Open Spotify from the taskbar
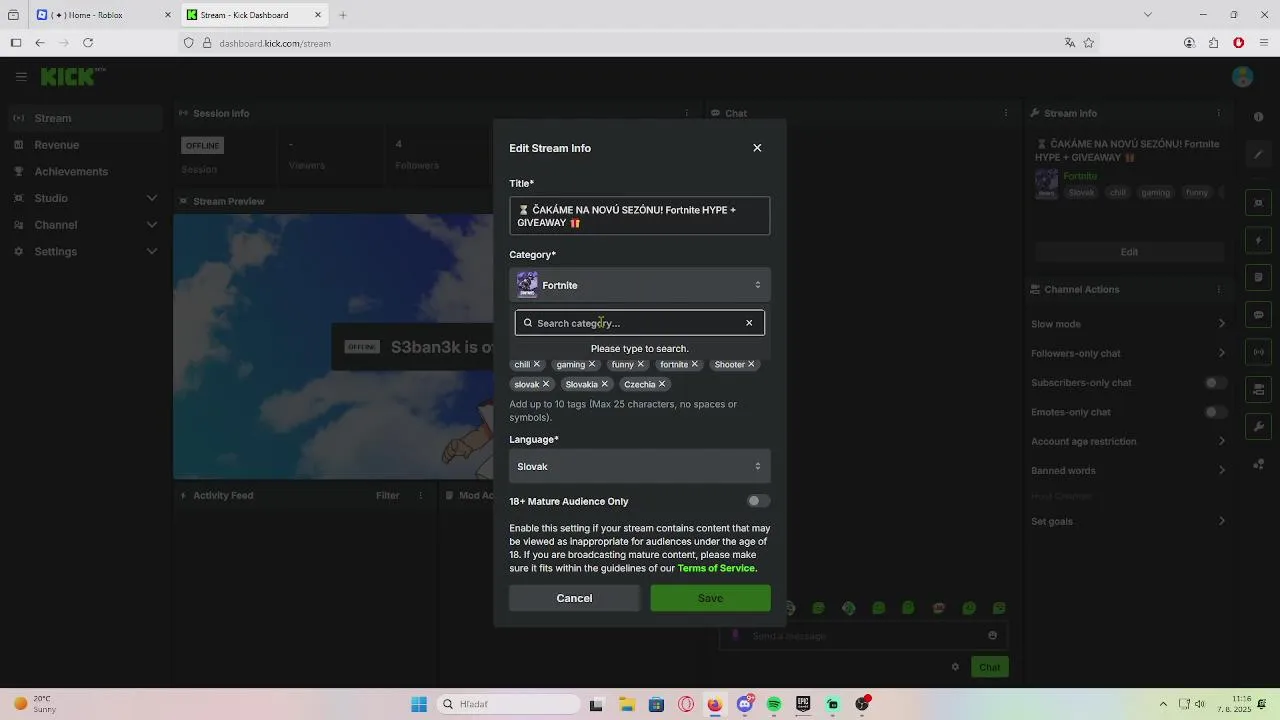This screenshot has height=720, width=1280. click(774, 704)
